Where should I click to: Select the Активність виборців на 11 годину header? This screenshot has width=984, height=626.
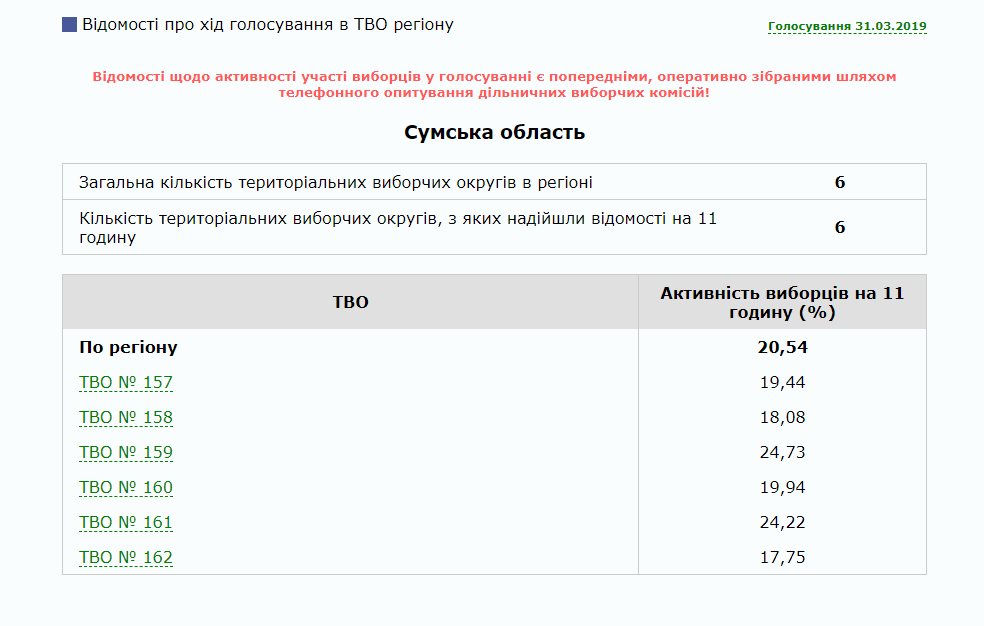[x=782, y=302]
